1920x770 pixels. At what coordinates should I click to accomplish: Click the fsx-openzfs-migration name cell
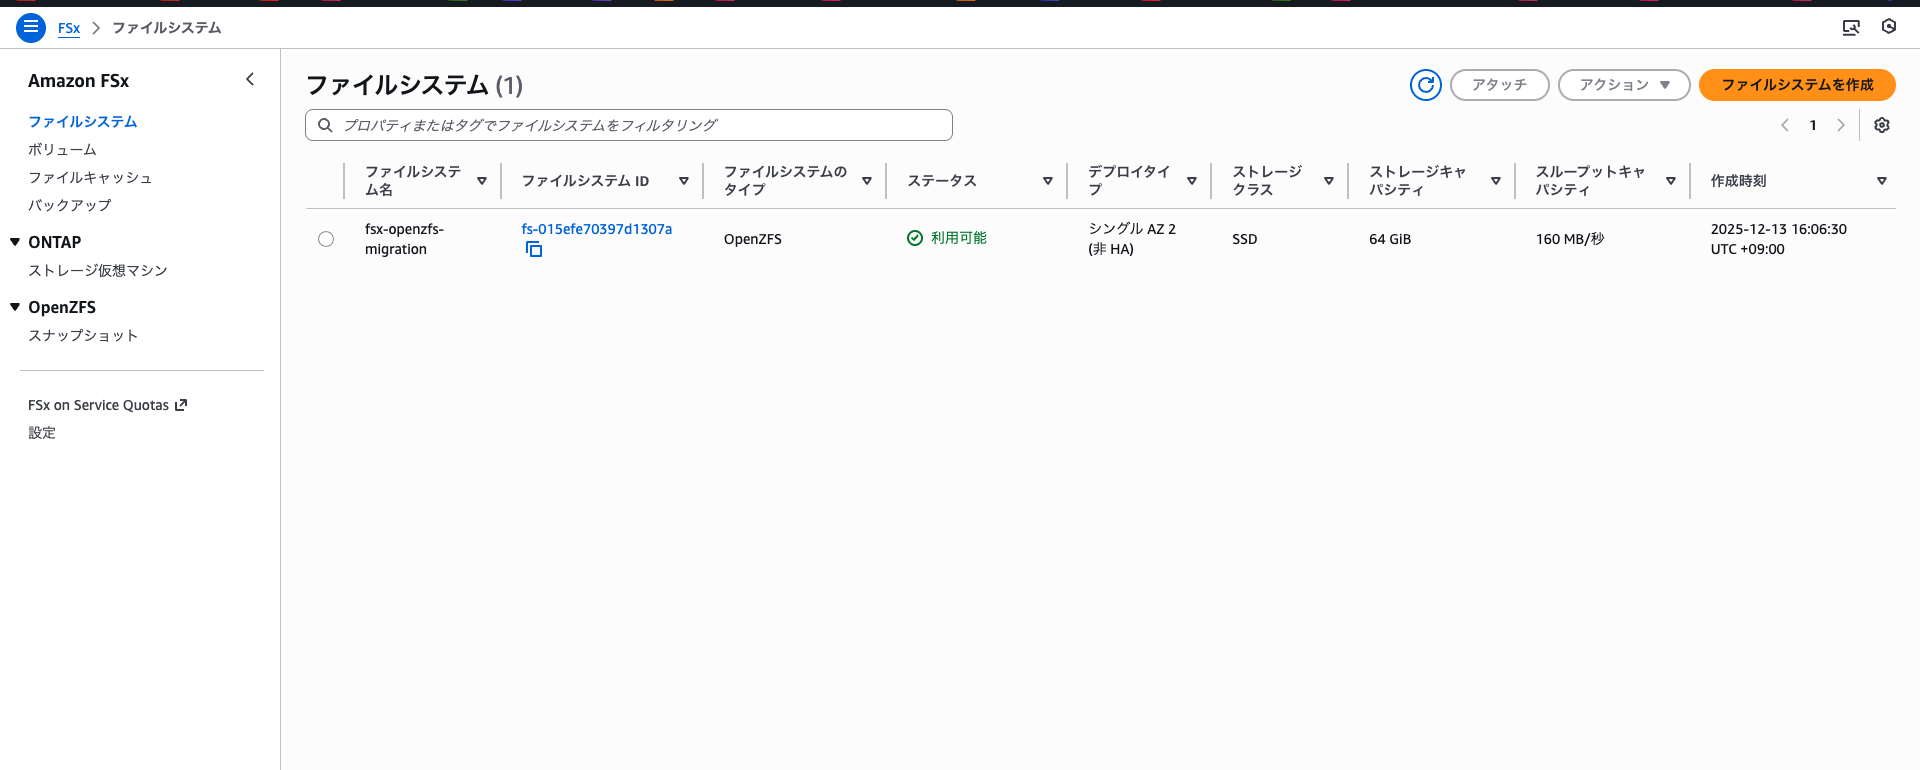tap(404, 239)
